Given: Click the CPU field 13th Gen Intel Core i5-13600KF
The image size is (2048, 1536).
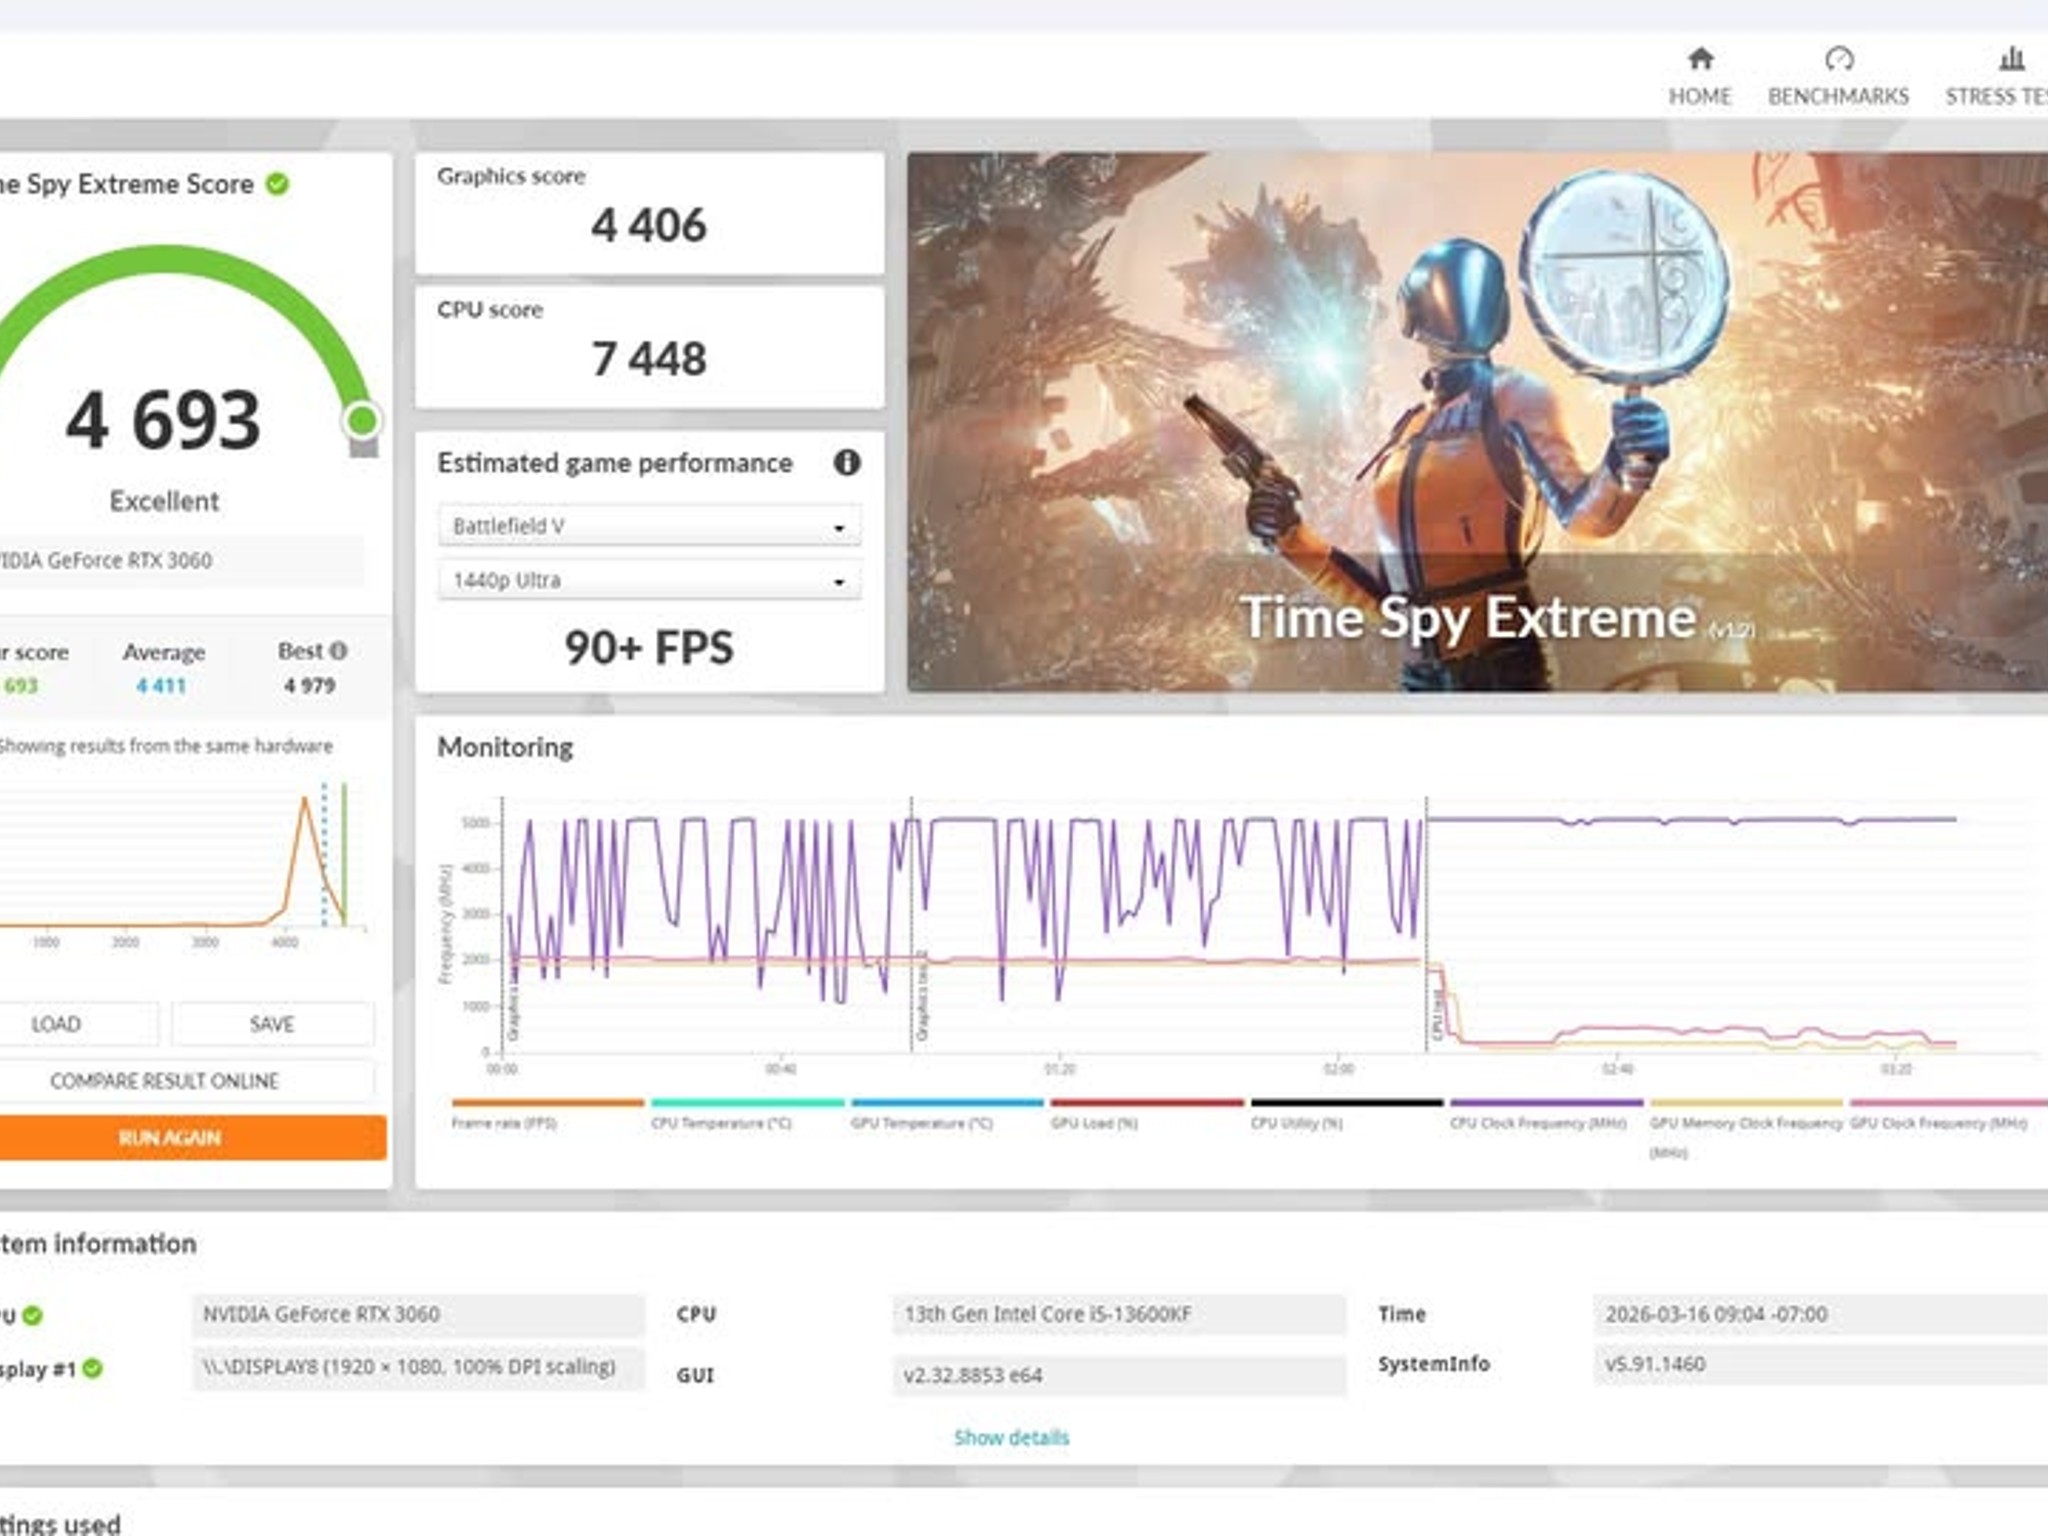Looking at the screenshot, I should [1119, 1315].
